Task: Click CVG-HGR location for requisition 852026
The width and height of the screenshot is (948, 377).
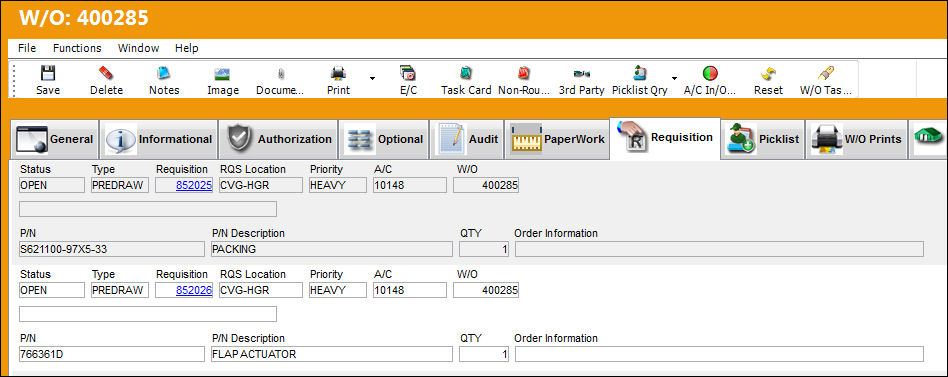Action: 261,290
